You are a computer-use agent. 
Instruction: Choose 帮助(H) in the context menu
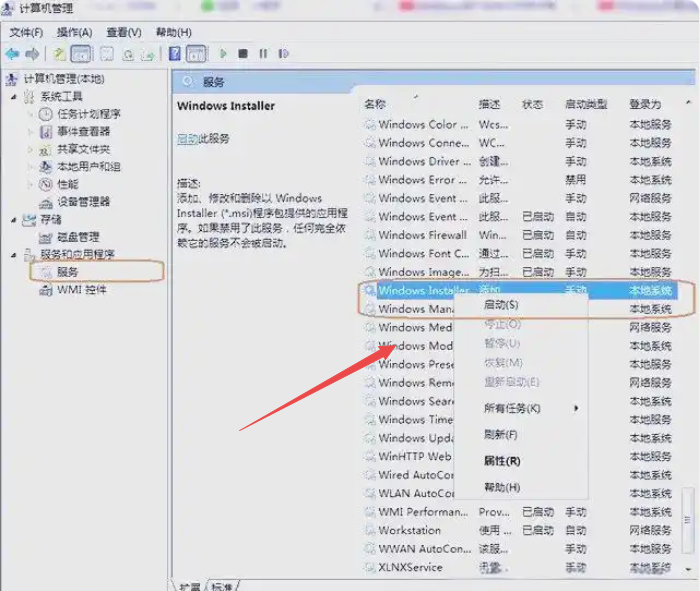[502, 487]
